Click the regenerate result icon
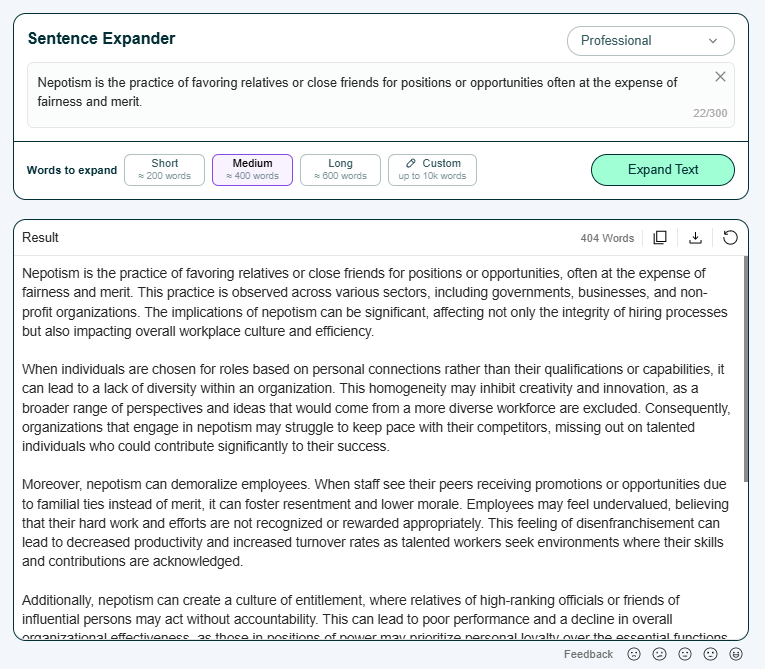Image resolution: width=765 pixels, height=669 pixels. 731,238
